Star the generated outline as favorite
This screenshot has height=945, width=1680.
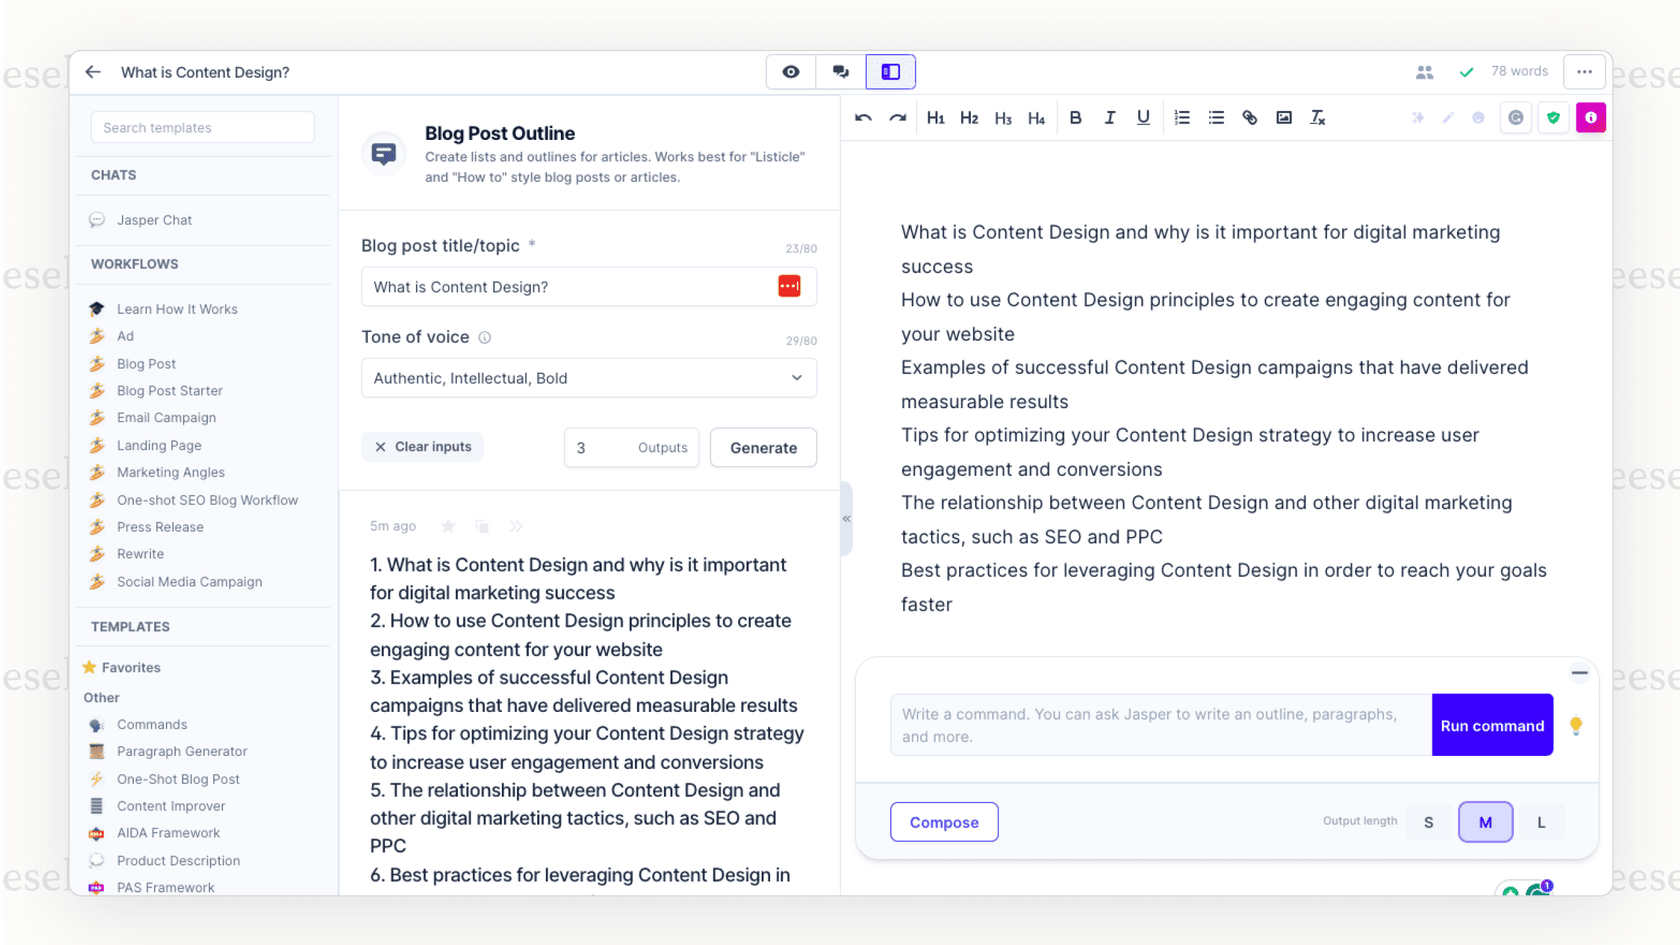pyautogui.click(x=448, y=526)
